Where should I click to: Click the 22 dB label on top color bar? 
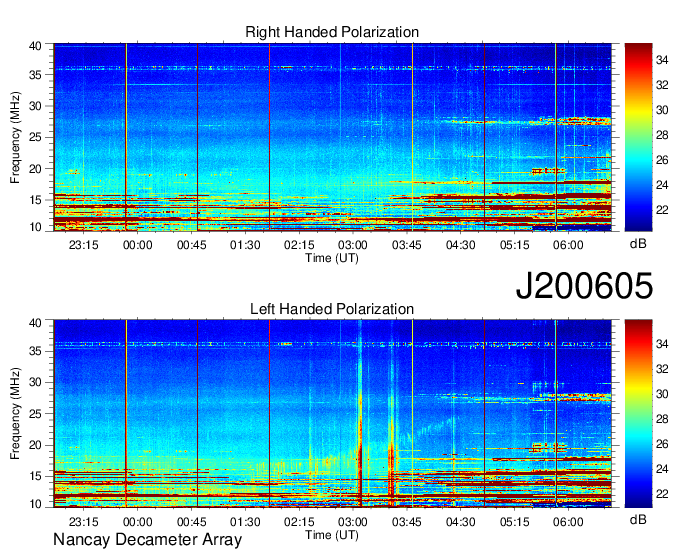click(662, 210)
